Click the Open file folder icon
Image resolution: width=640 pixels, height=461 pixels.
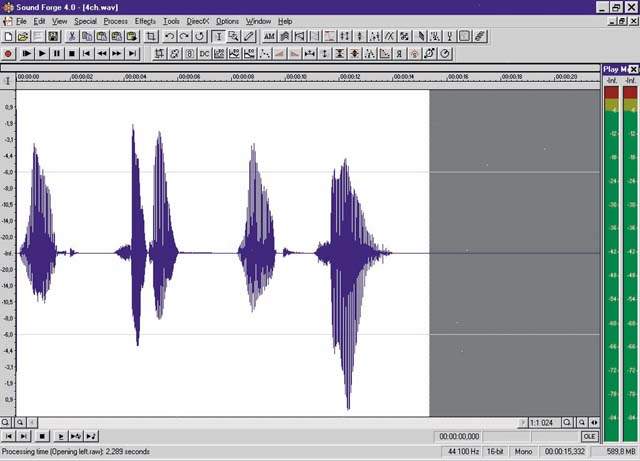(23, 36)
